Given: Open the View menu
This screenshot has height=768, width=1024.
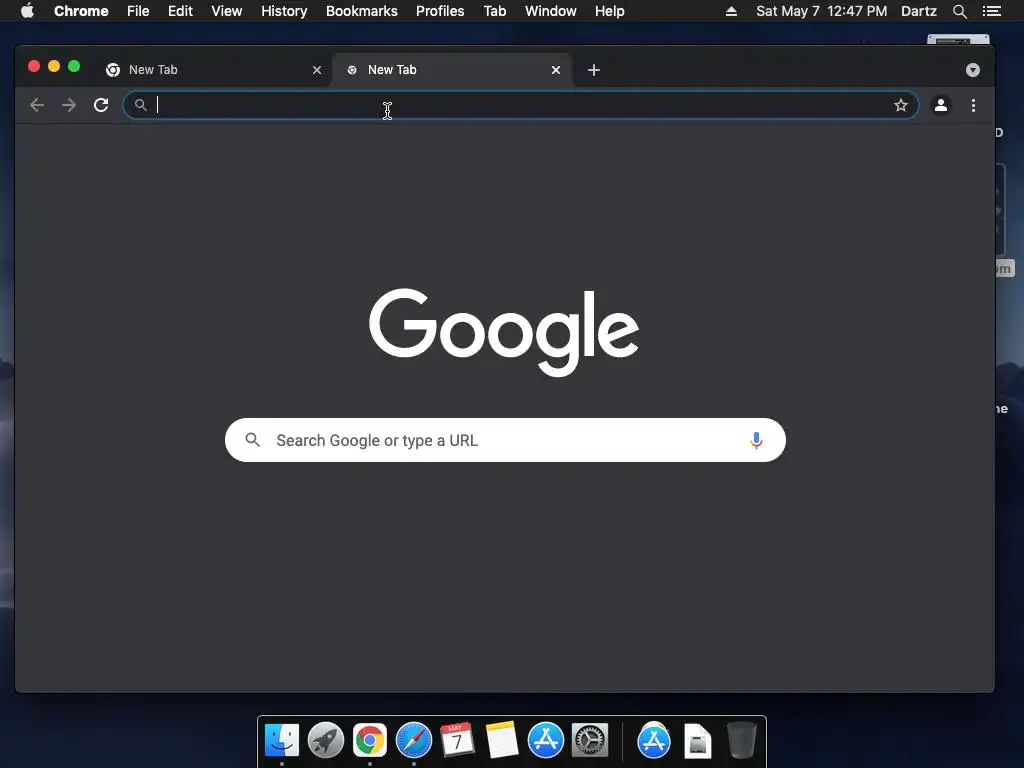Looking at the screenshot, I should 227,11.
